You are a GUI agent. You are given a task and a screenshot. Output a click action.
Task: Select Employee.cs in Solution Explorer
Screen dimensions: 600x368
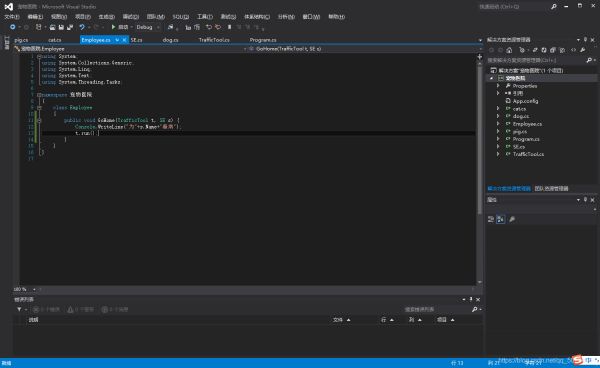(527, 124)
